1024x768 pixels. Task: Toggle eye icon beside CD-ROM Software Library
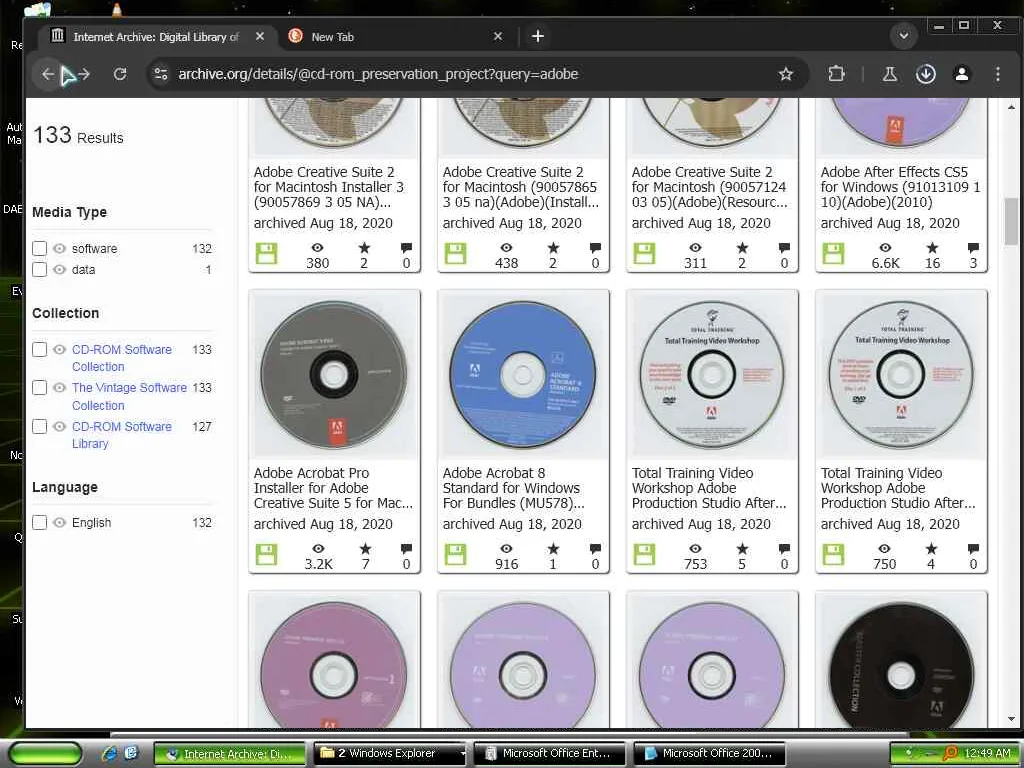click(x=59, y=426)
